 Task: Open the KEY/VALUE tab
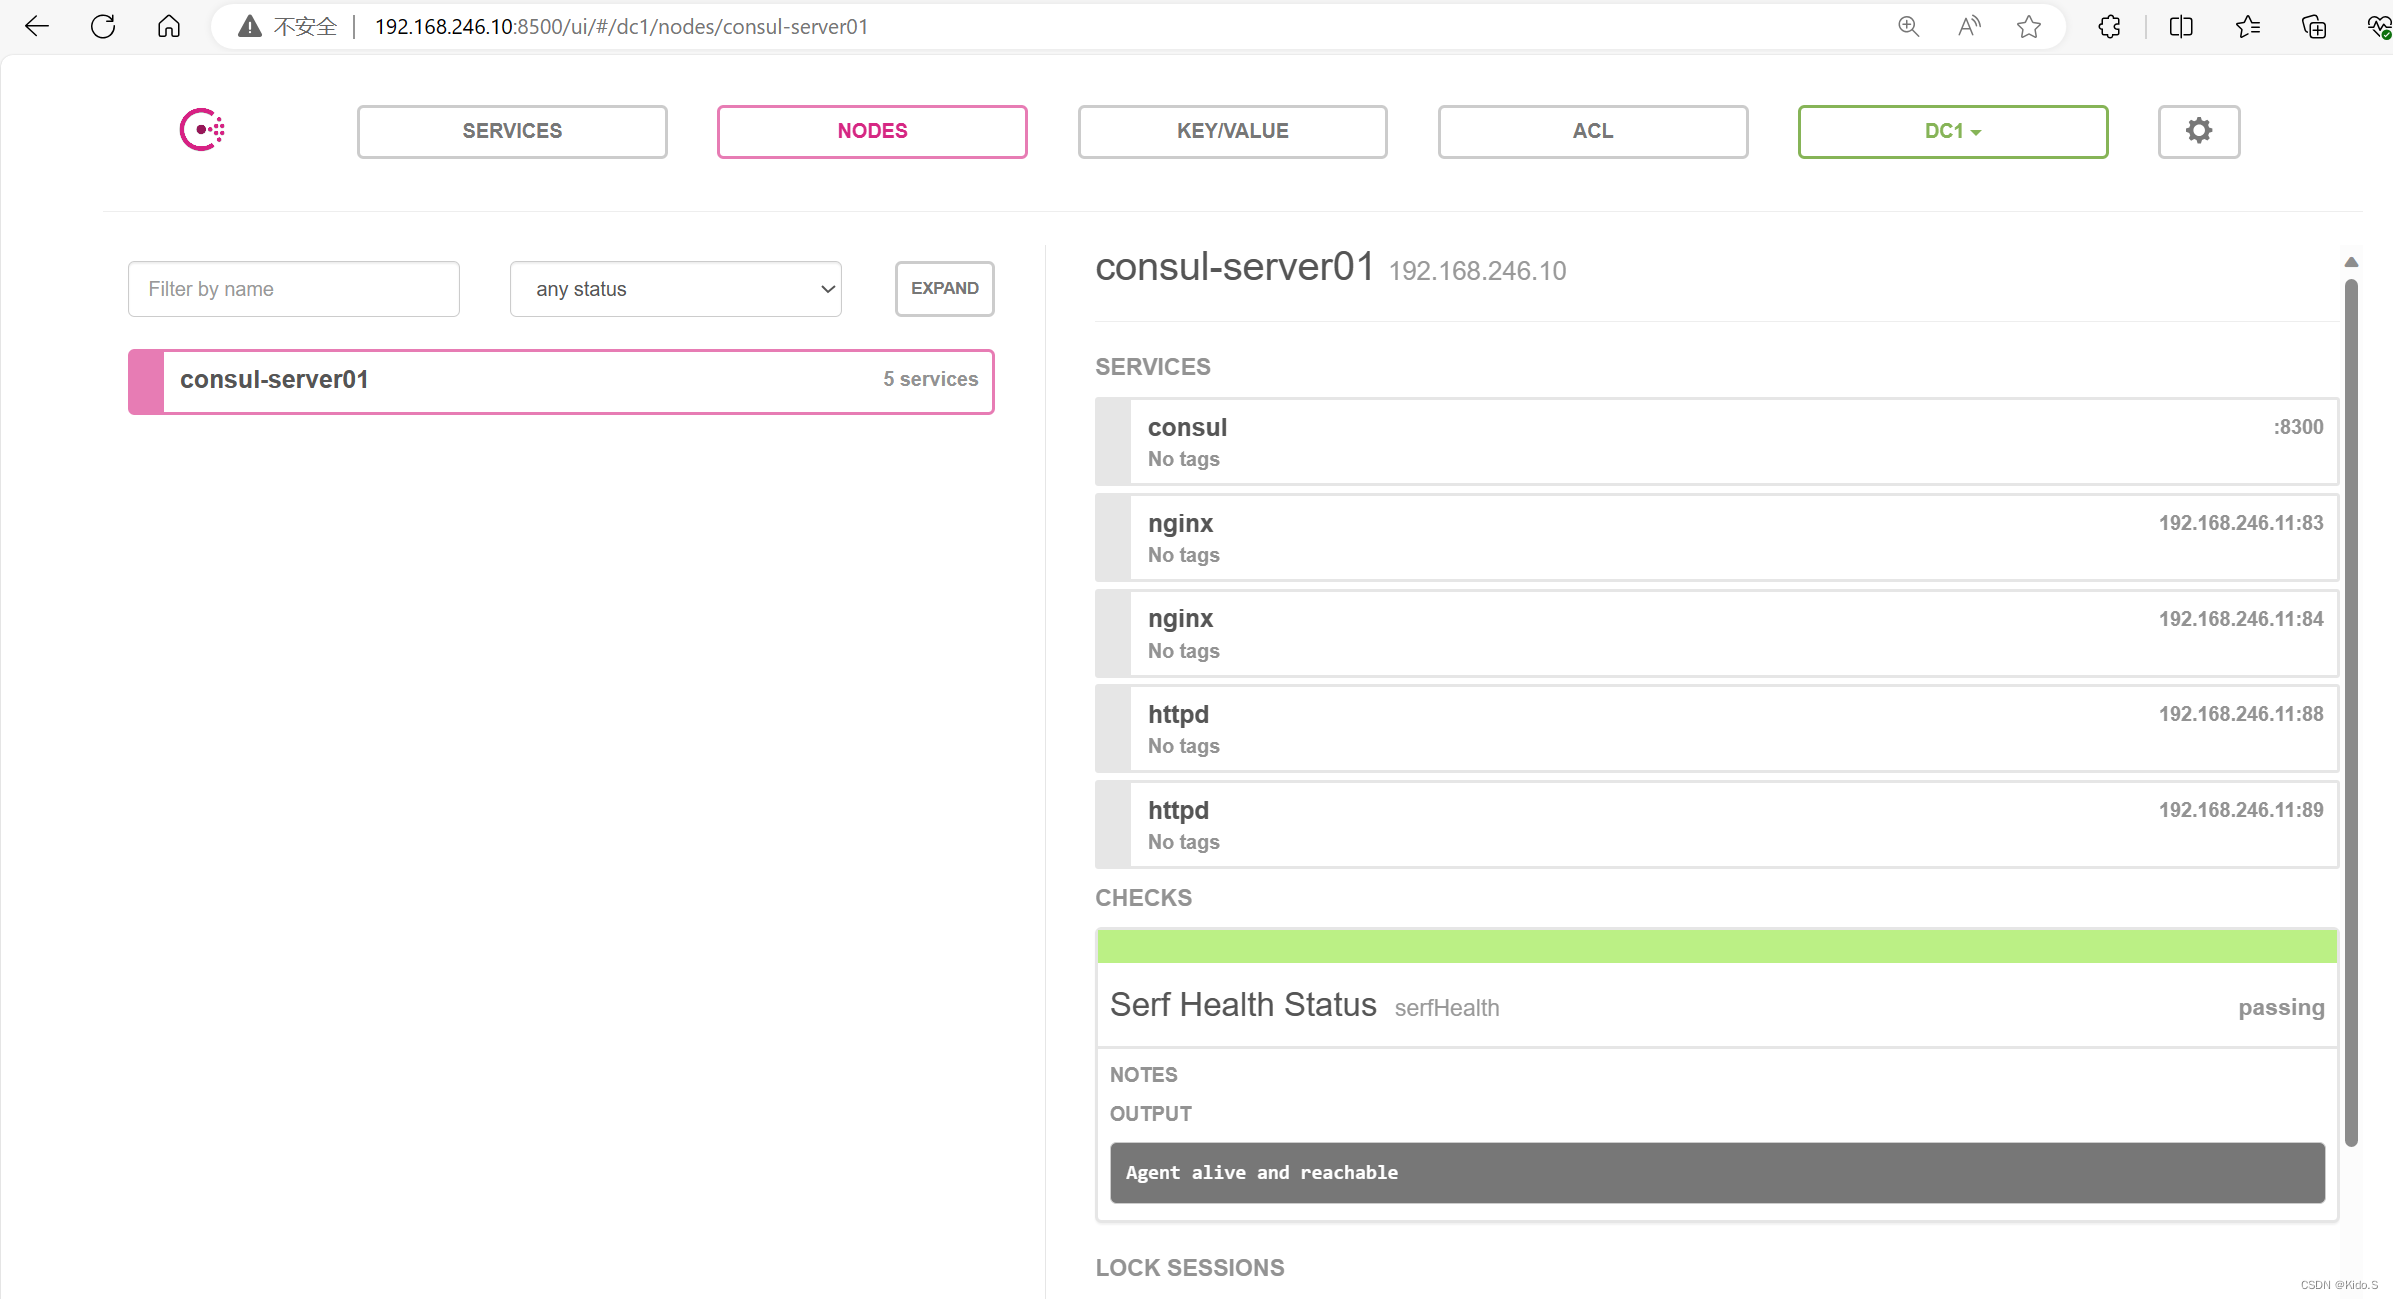[1232, 131]
